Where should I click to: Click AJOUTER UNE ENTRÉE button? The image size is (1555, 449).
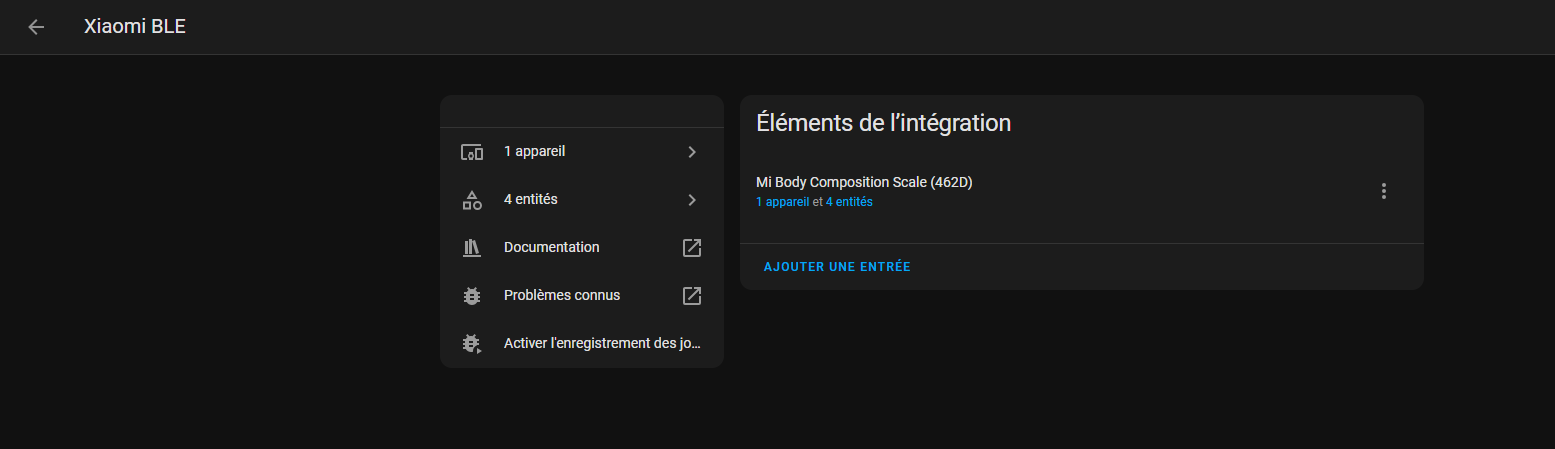[837, 267]
